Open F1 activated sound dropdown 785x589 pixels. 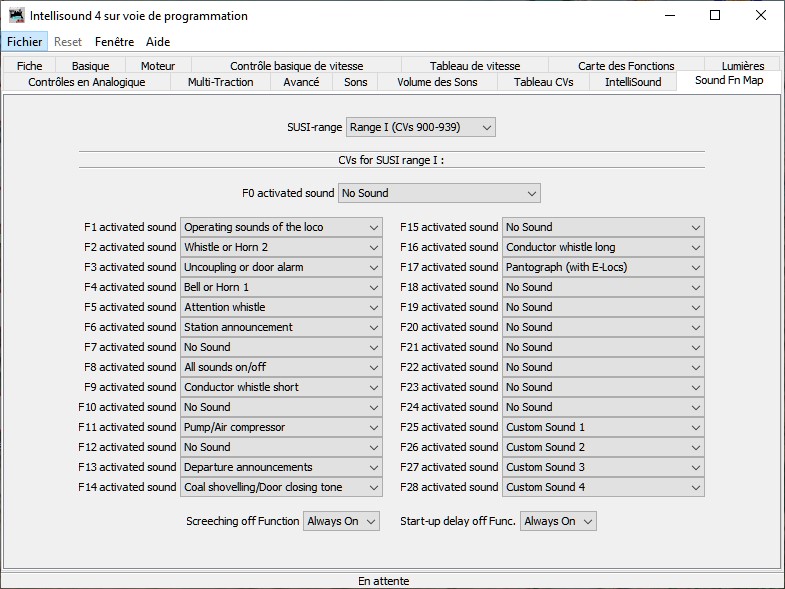281,227
